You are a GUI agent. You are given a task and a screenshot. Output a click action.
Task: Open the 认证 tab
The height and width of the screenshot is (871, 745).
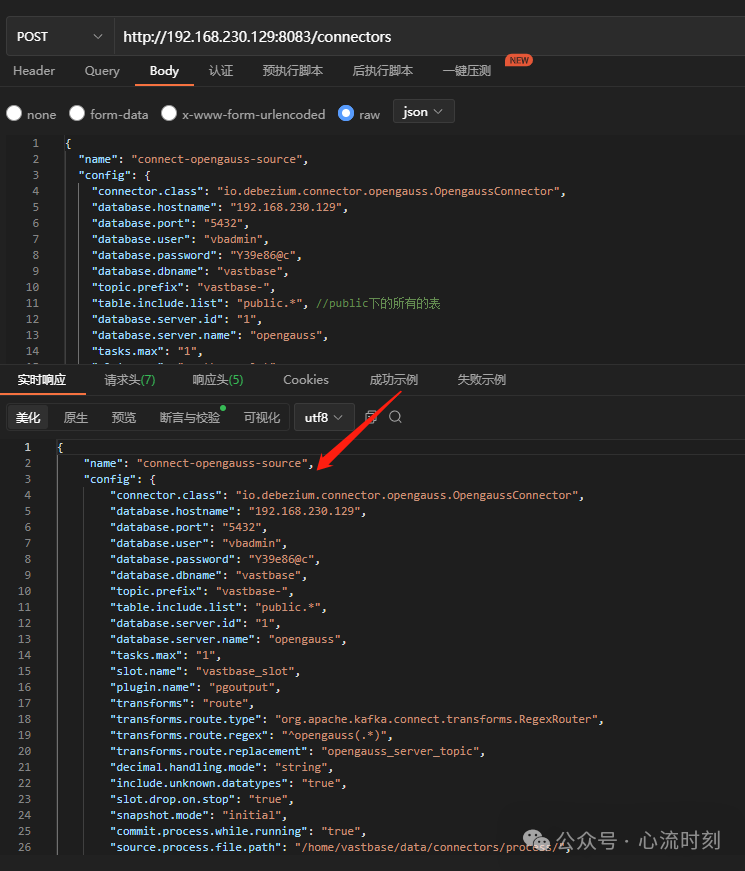click(x=221, y=71)
